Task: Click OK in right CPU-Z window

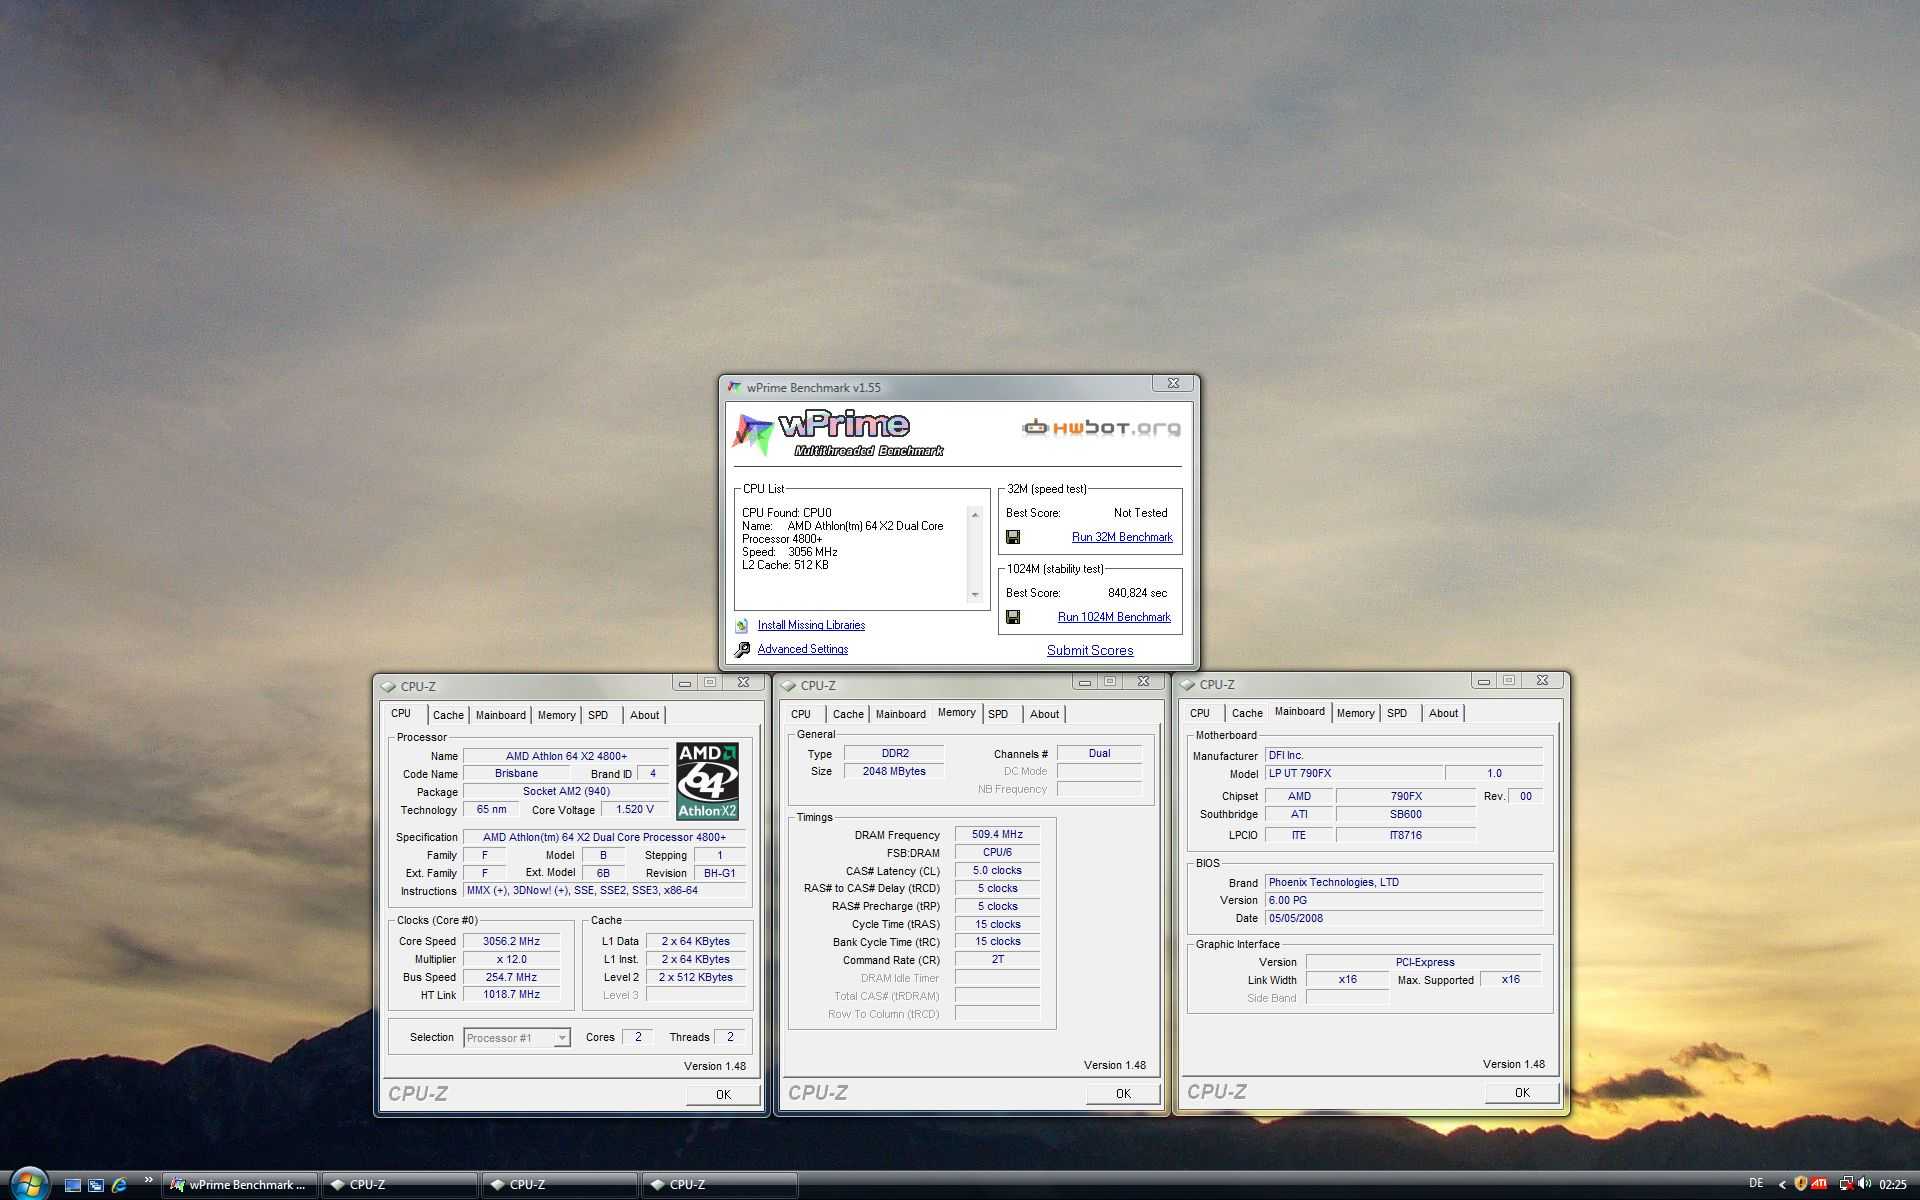Action: (x=1522, y=1093)
